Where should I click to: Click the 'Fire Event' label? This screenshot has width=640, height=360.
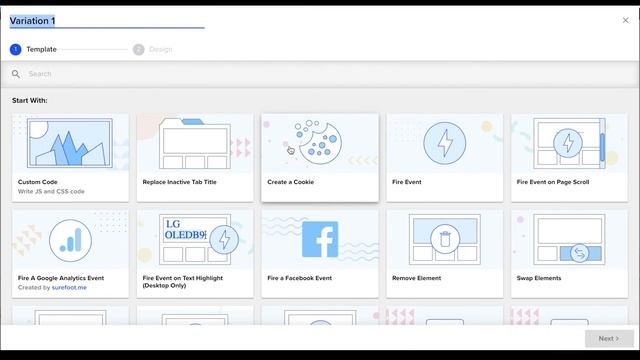[x=407, y=182]
